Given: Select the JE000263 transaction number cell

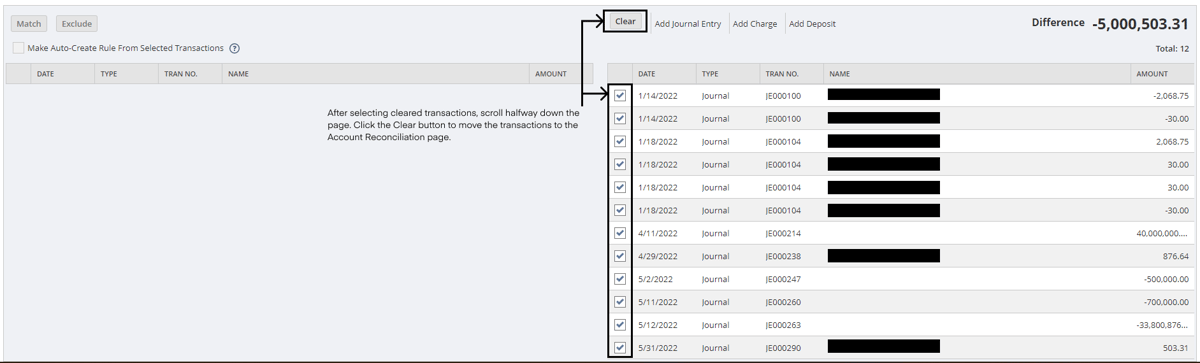Looking at the screenshot, I should [784, 325].
